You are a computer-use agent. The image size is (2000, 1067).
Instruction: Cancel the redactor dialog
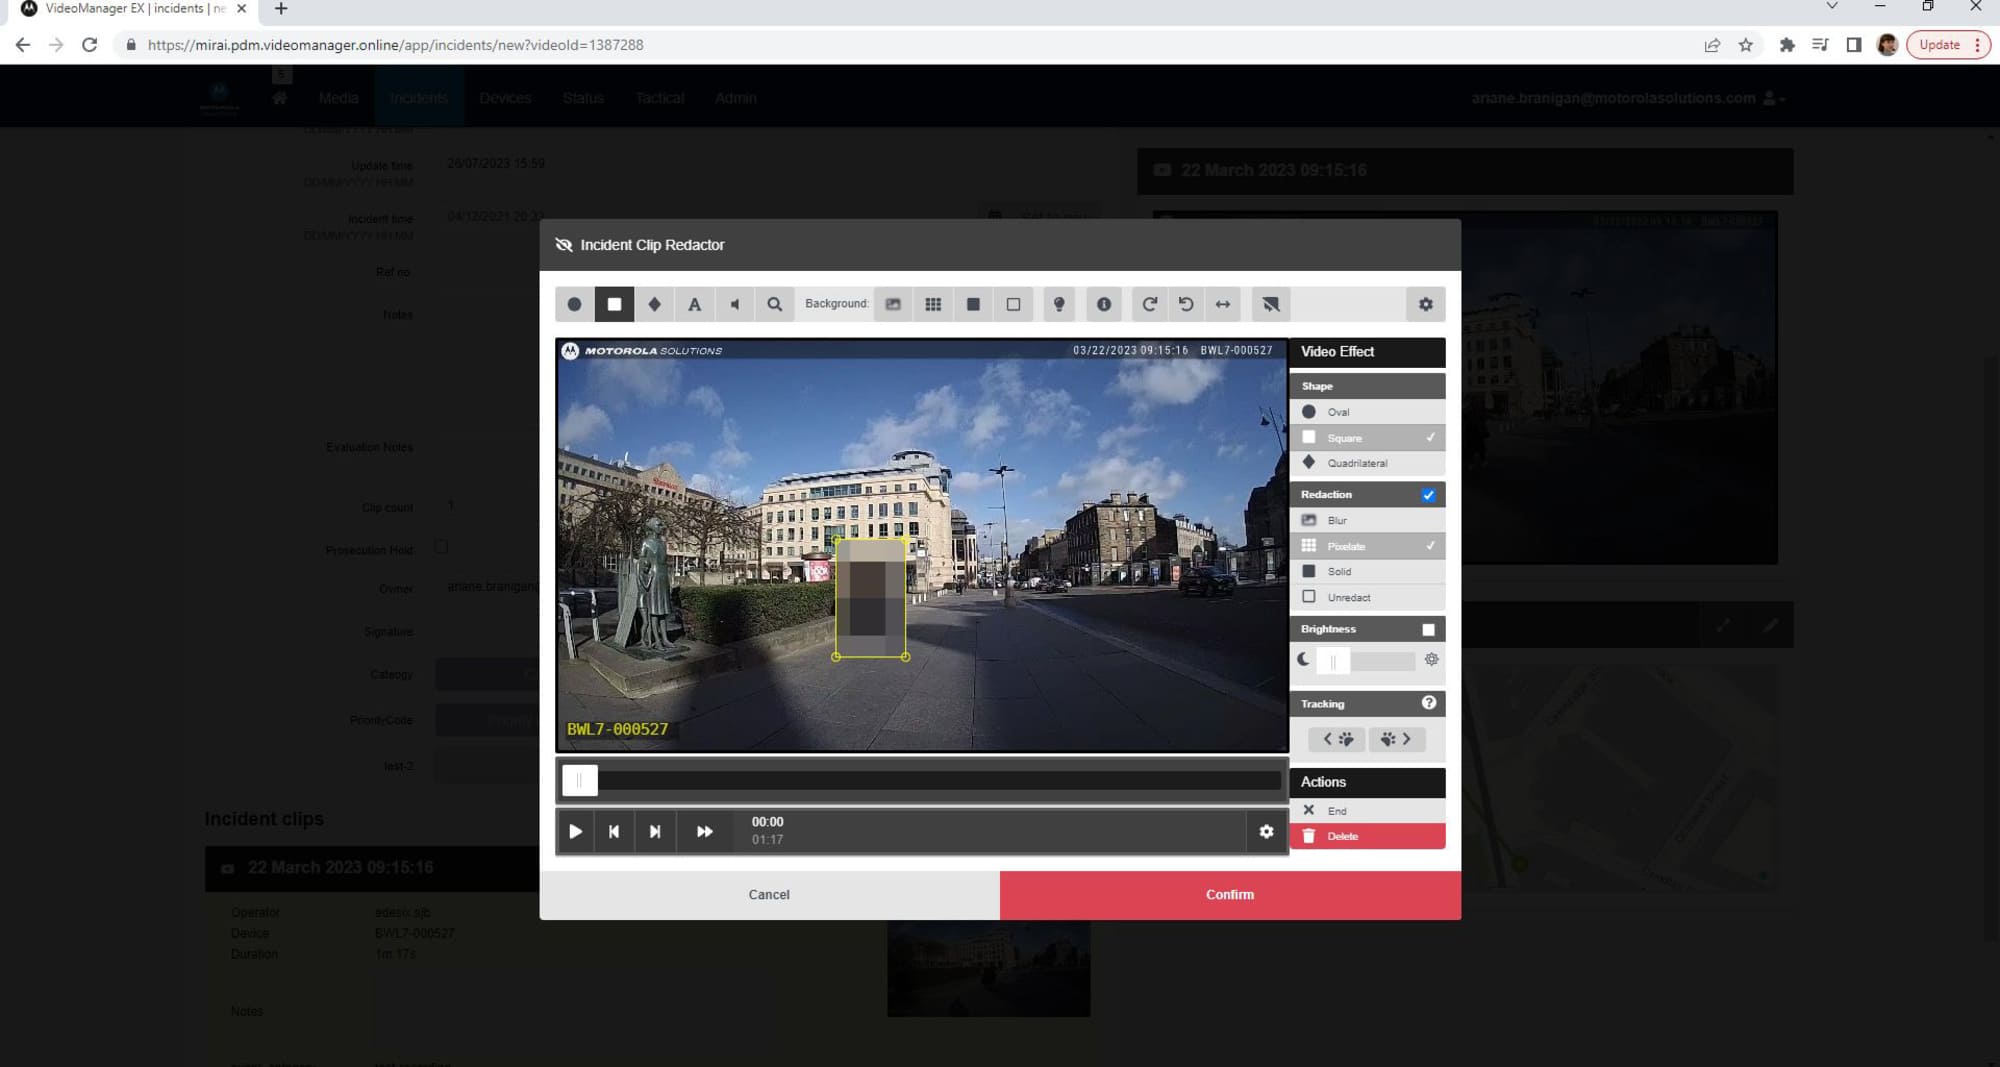click(x=769, y=895)
